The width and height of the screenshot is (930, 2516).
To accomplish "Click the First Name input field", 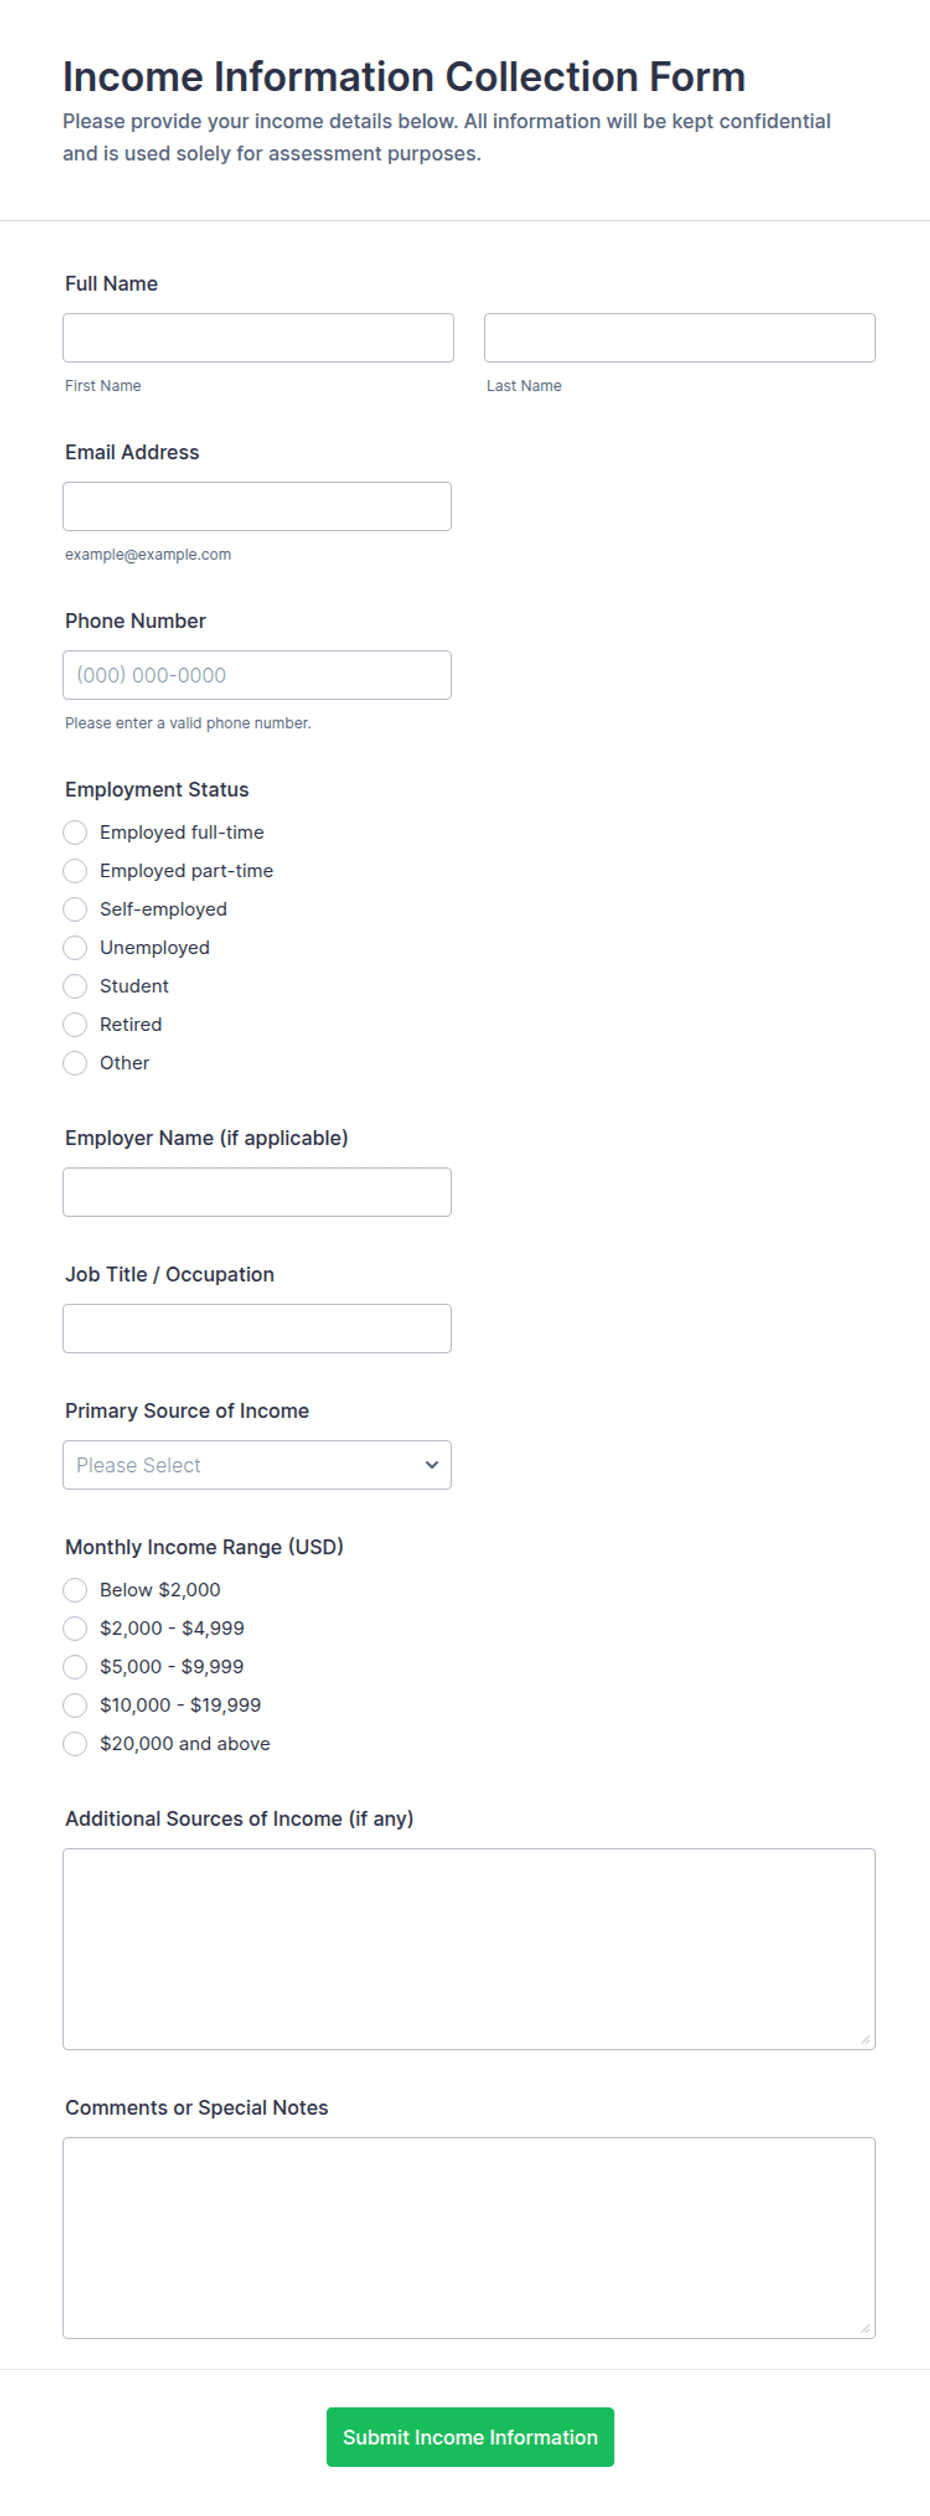I will pyautogui.click(x=258, y=338).
